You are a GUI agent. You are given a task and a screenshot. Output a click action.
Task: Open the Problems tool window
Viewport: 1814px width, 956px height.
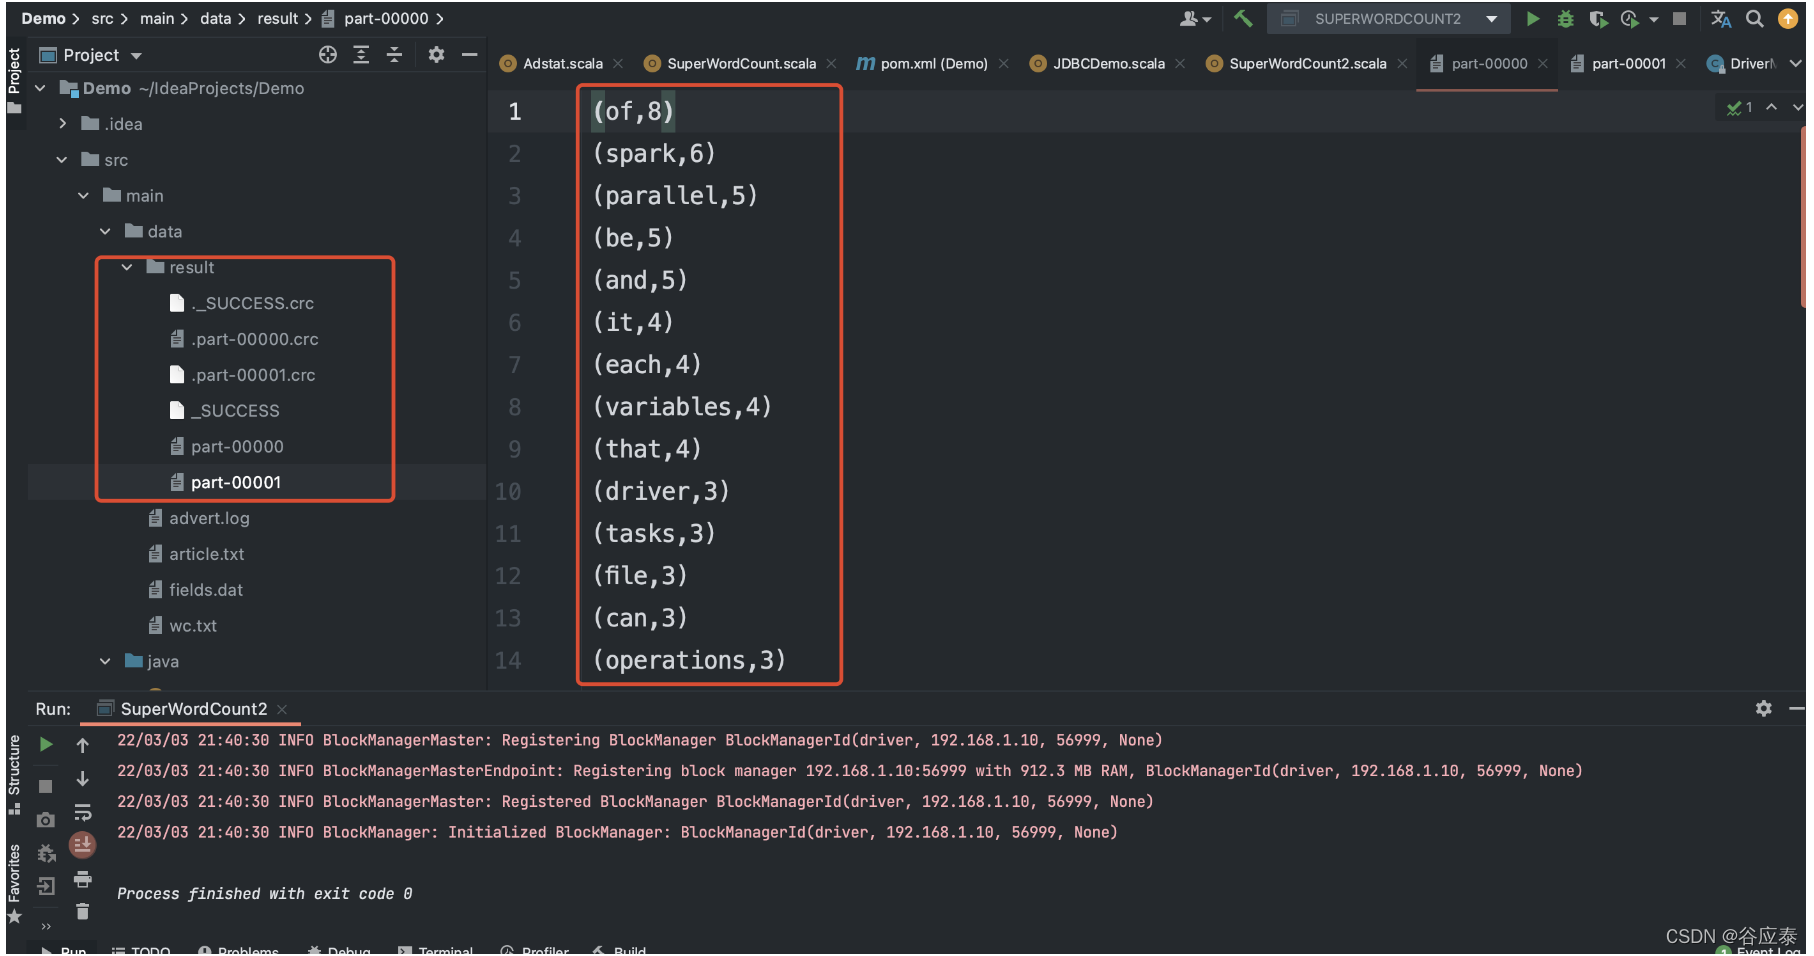pyautogui.click(x=239, y=949)
